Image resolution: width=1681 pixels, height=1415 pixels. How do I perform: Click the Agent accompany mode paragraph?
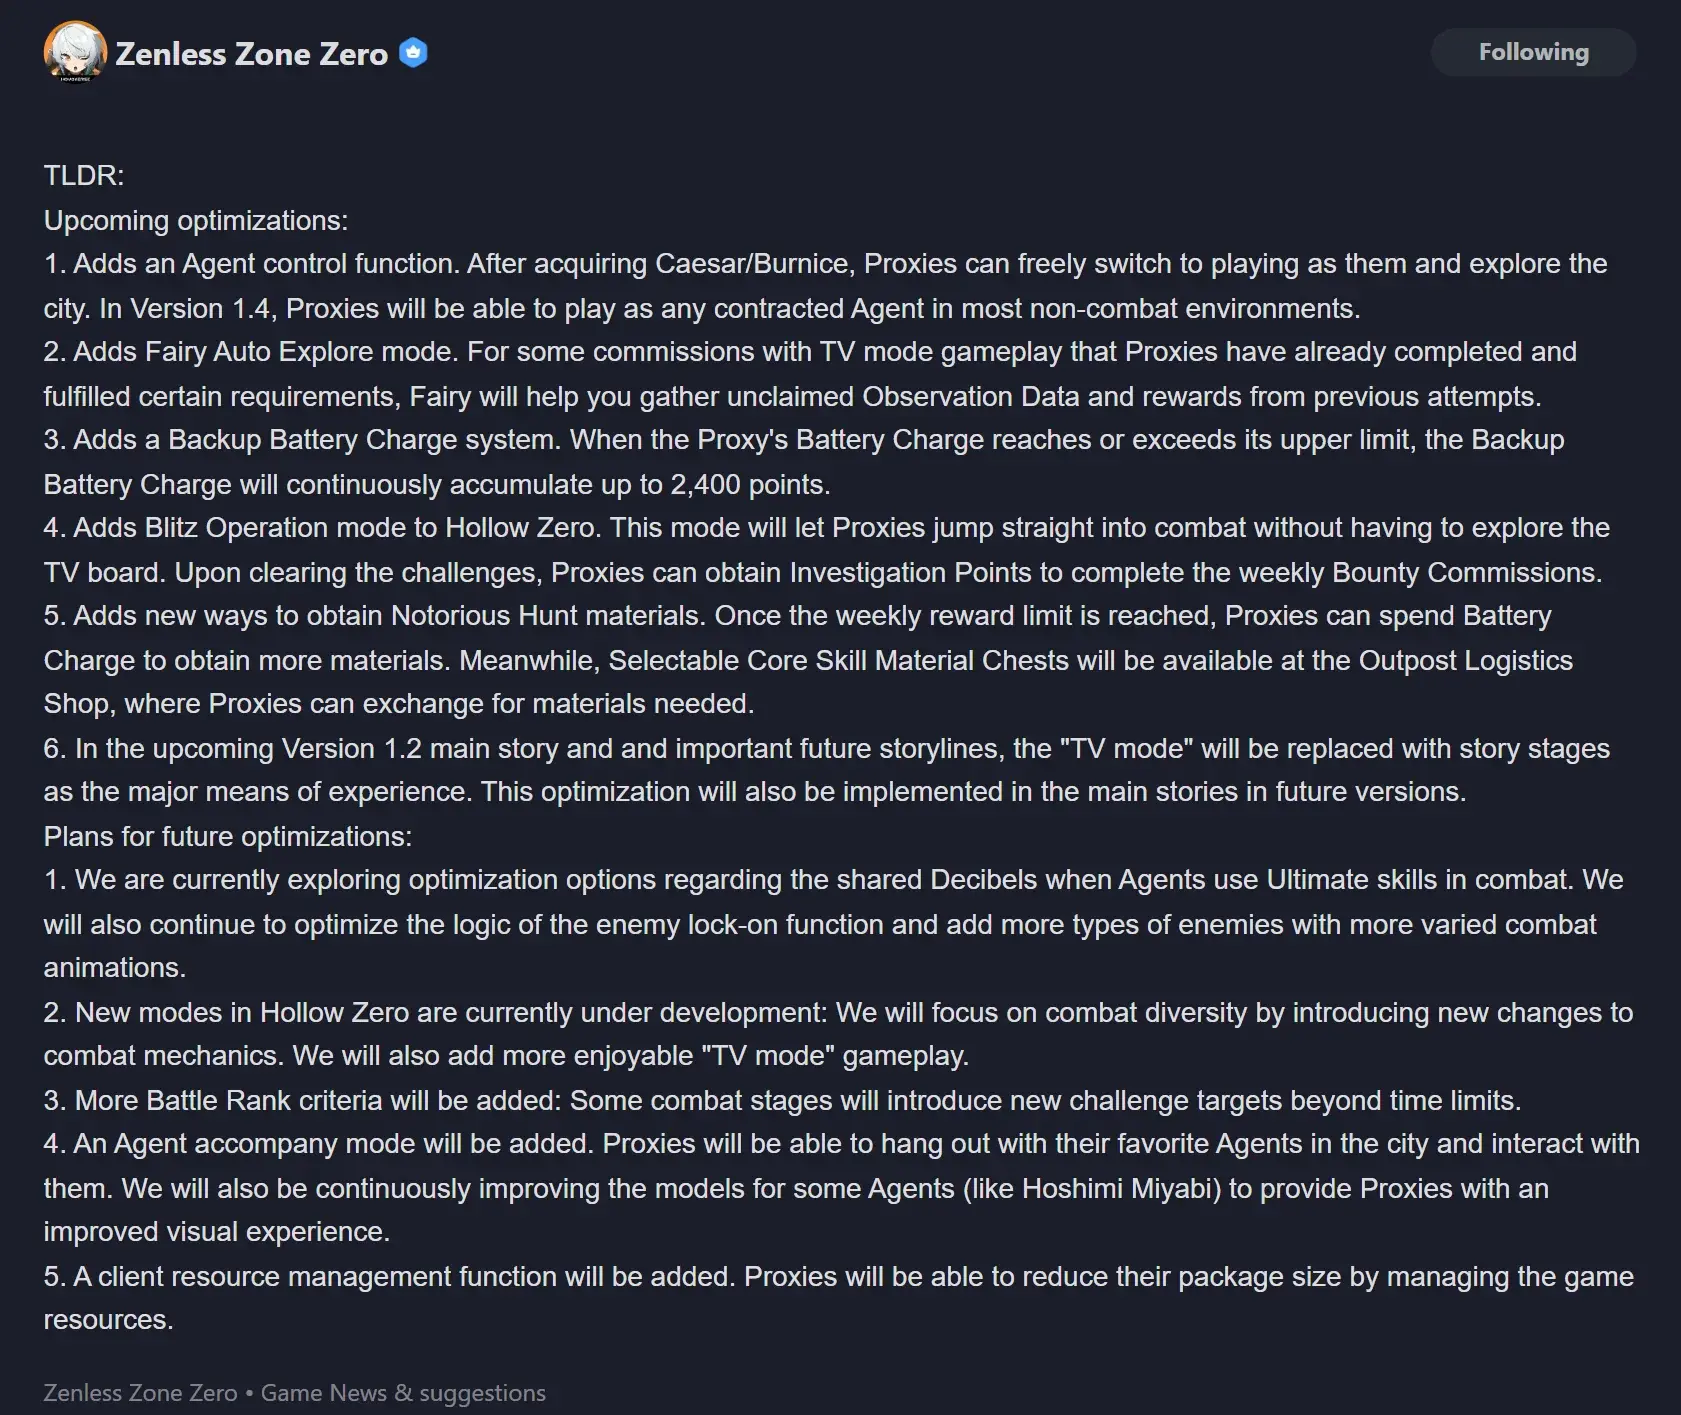point(700,1188)
